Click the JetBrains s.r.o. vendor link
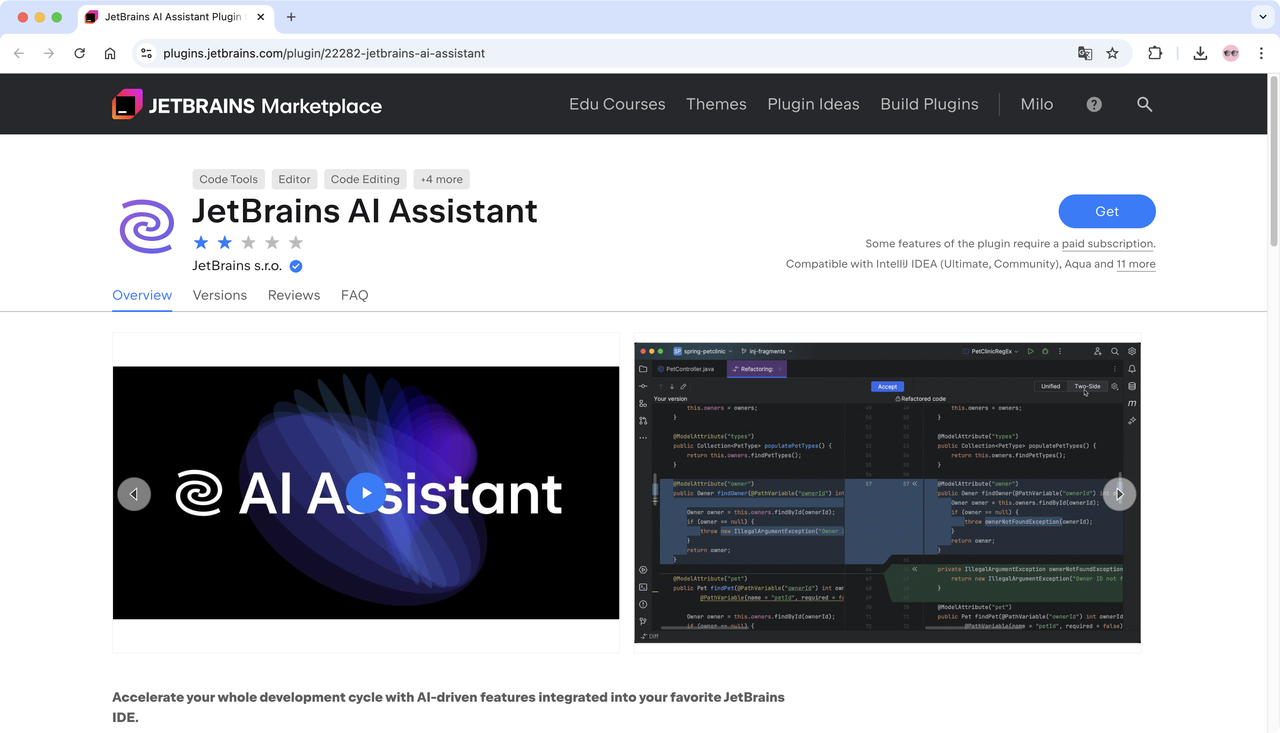The image size is (1280, 733). click(237, 266)
